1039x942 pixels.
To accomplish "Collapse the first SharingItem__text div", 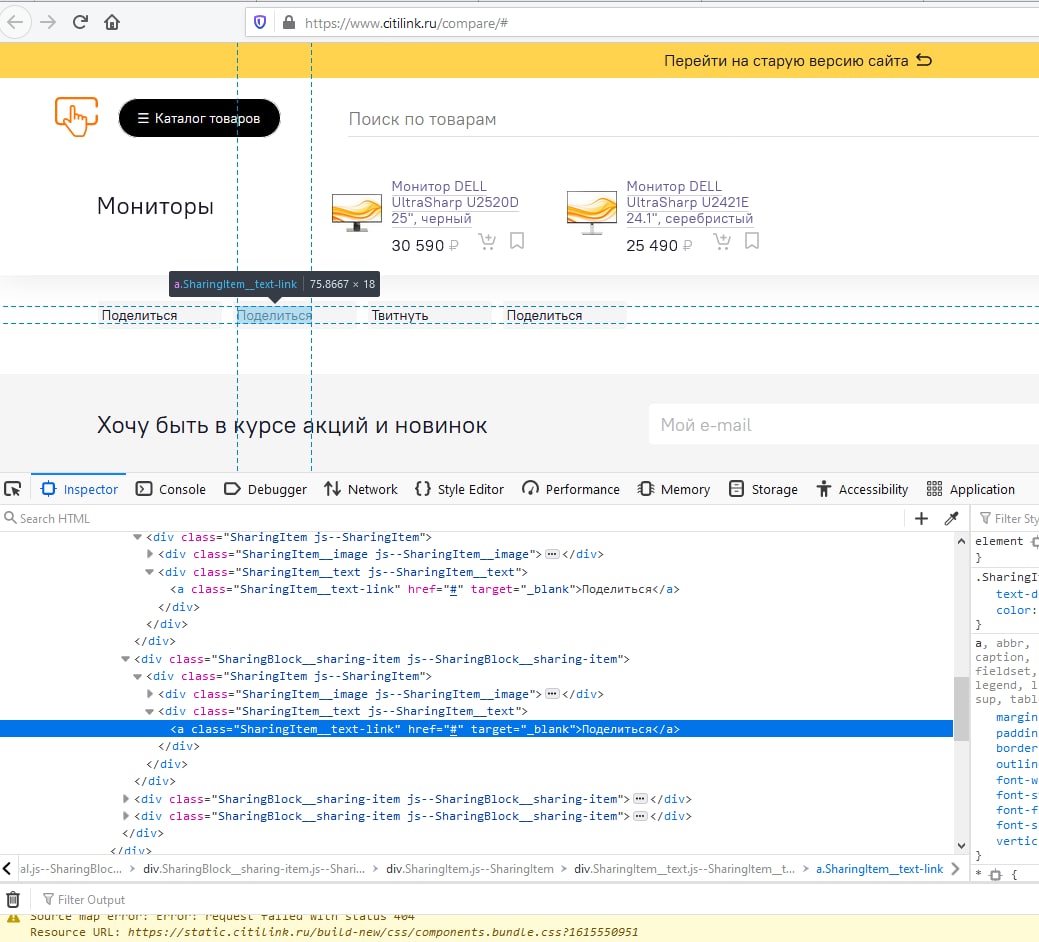I will (150, 572).
